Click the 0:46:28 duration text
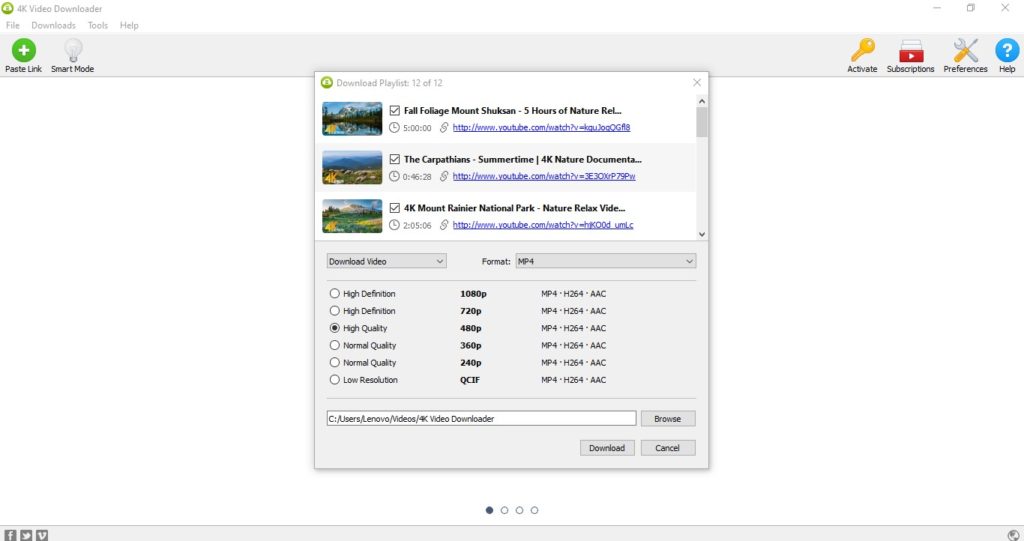 tap(417, 176)
